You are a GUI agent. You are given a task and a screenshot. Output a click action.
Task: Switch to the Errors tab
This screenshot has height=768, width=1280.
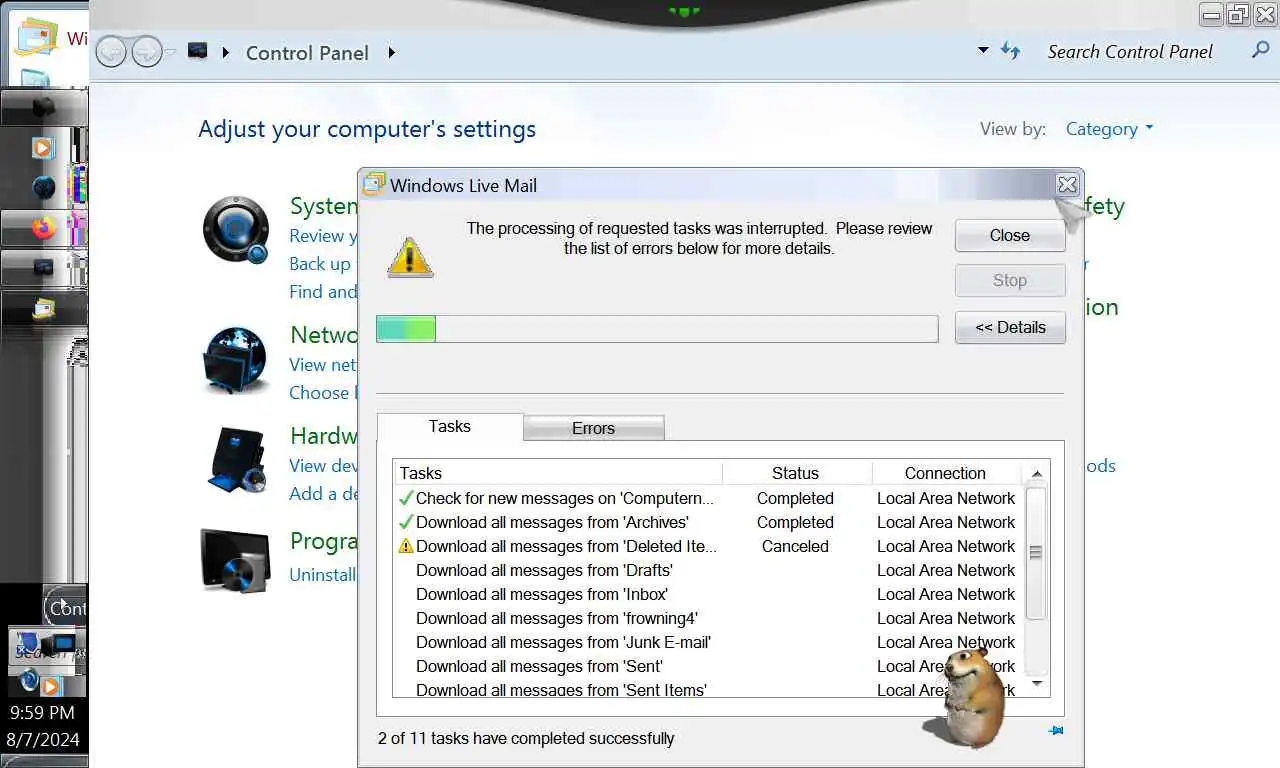coord(593,428)
